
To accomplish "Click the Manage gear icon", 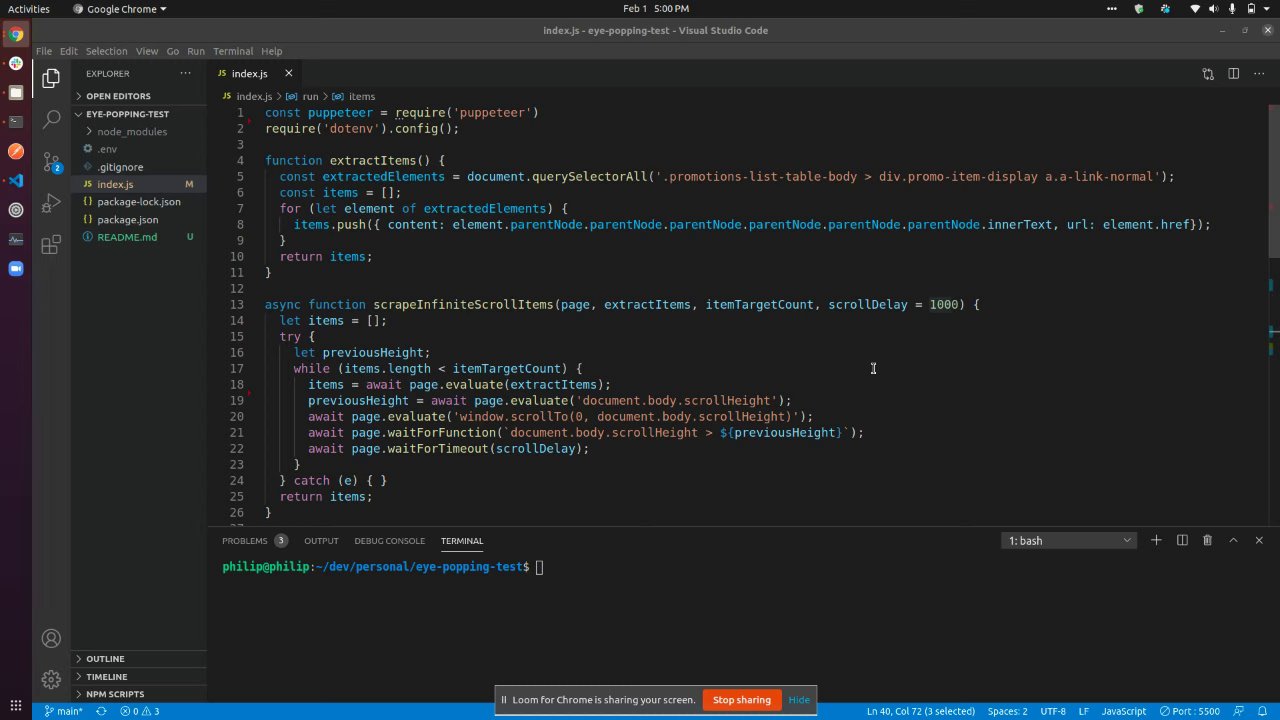I will (x=52, y=680).
